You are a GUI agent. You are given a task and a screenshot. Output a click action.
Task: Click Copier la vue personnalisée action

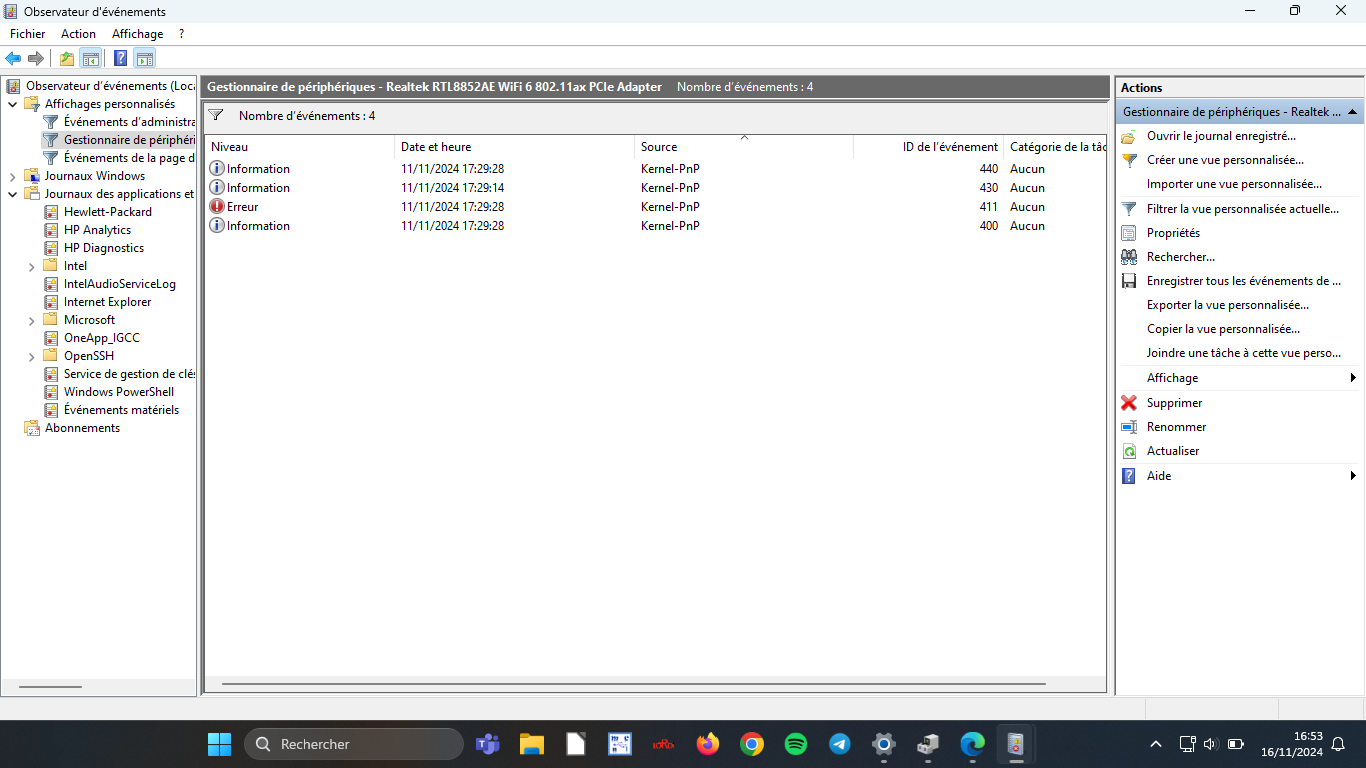(x=1223, y=329)
